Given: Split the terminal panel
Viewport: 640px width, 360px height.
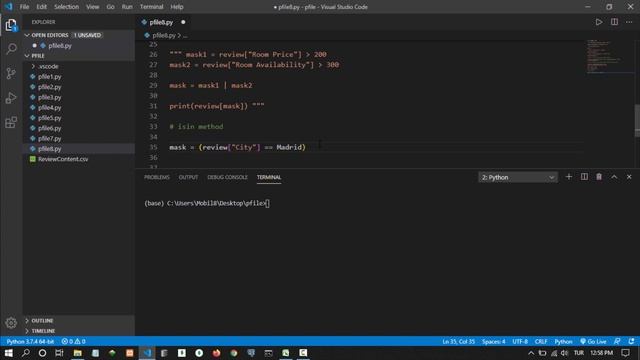Looking at the screenshot, I should coord(584,177).
